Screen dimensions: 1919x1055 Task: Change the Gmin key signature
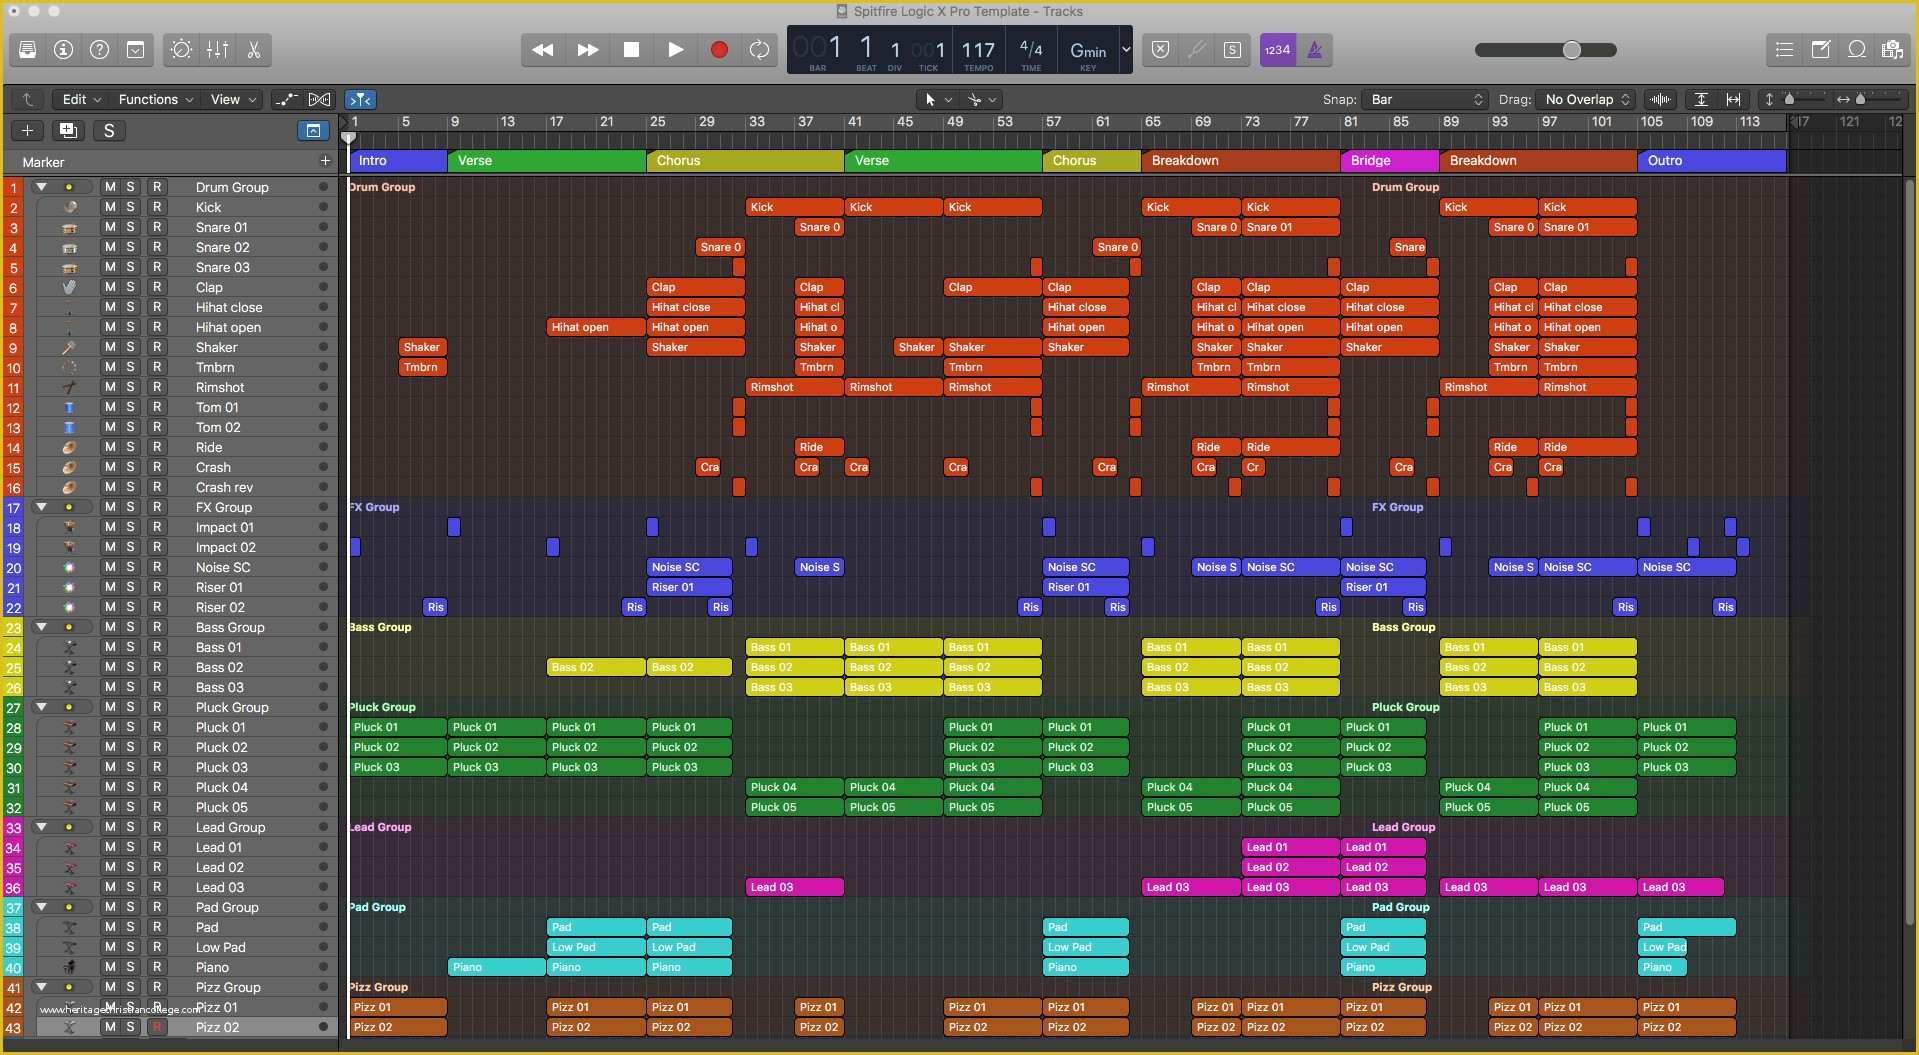(1088, 50)
